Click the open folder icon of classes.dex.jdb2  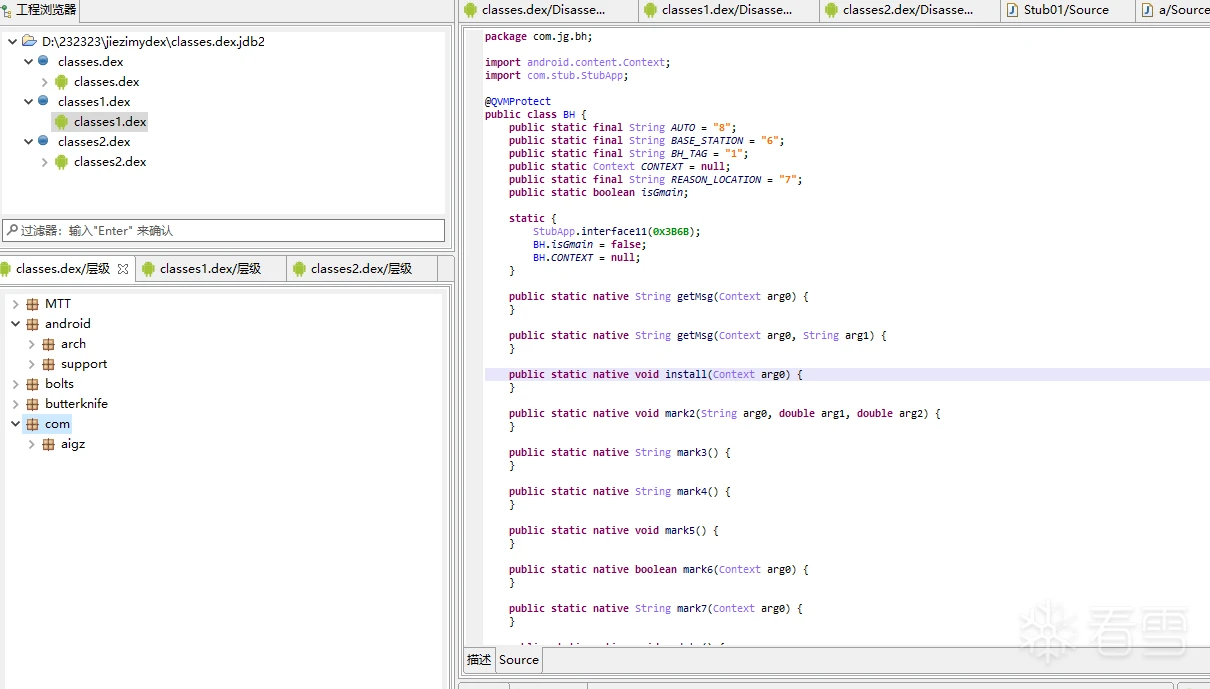click(x=29, y=42)
